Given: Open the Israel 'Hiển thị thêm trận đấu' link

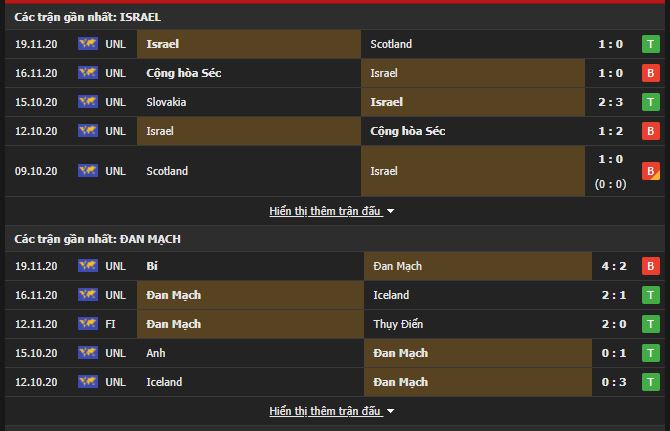Looking at the screenshot, I should (x=325, y=211).
